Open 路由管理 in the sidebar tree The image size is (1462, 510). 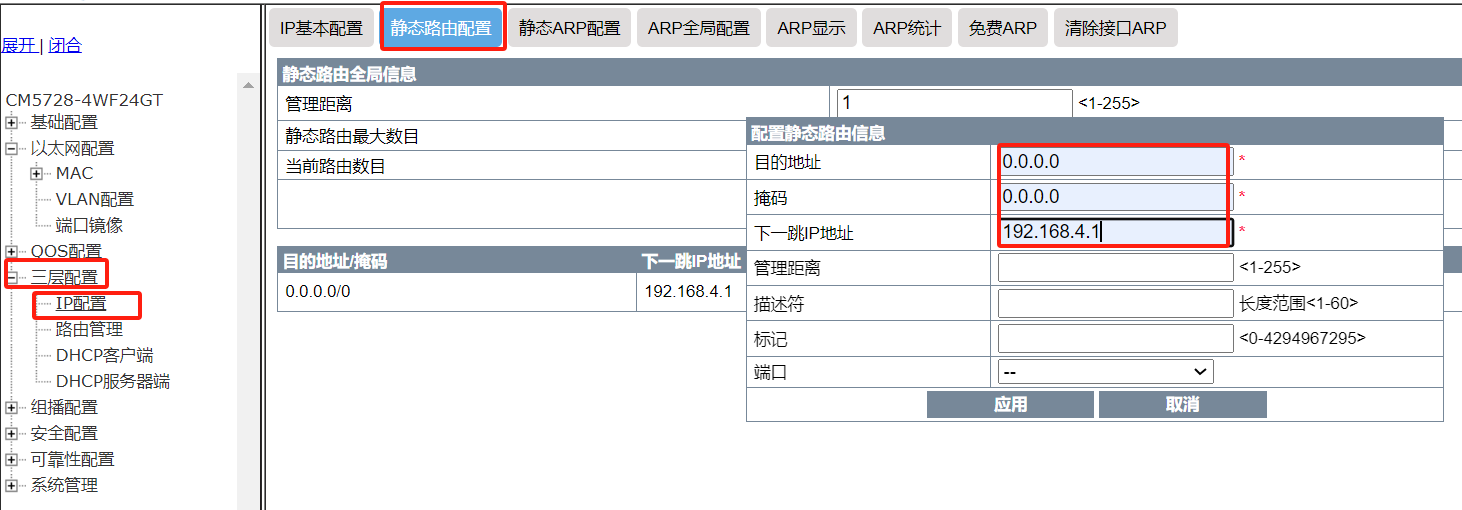pyautogui.click(x=89, y=329)
